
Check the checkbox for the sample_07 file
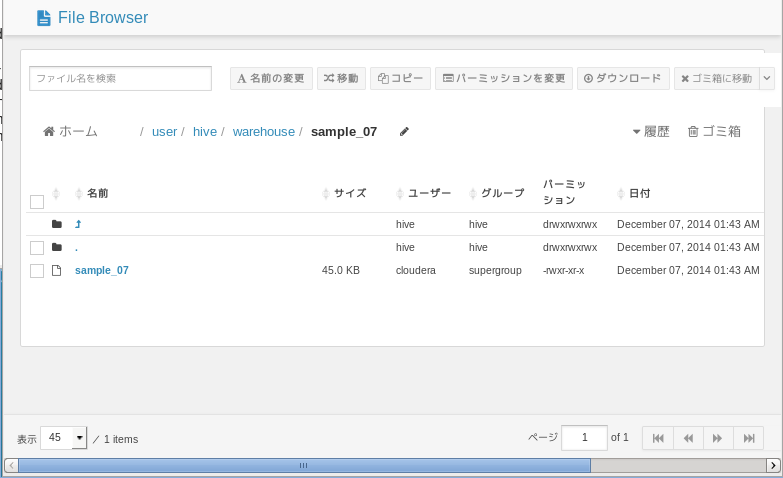click(37, 271)
